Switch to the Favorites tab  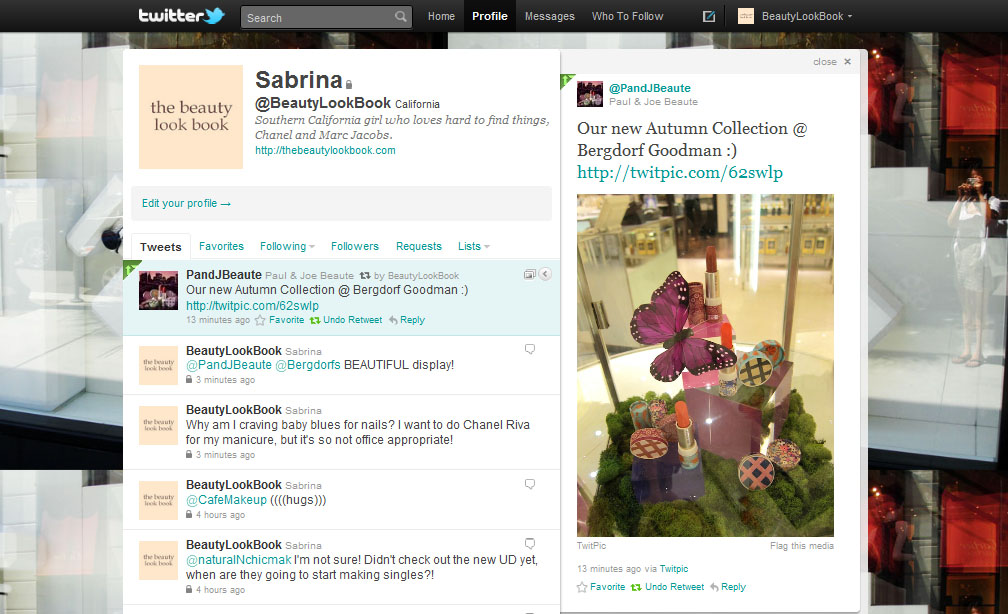click(x=221, y=246)
